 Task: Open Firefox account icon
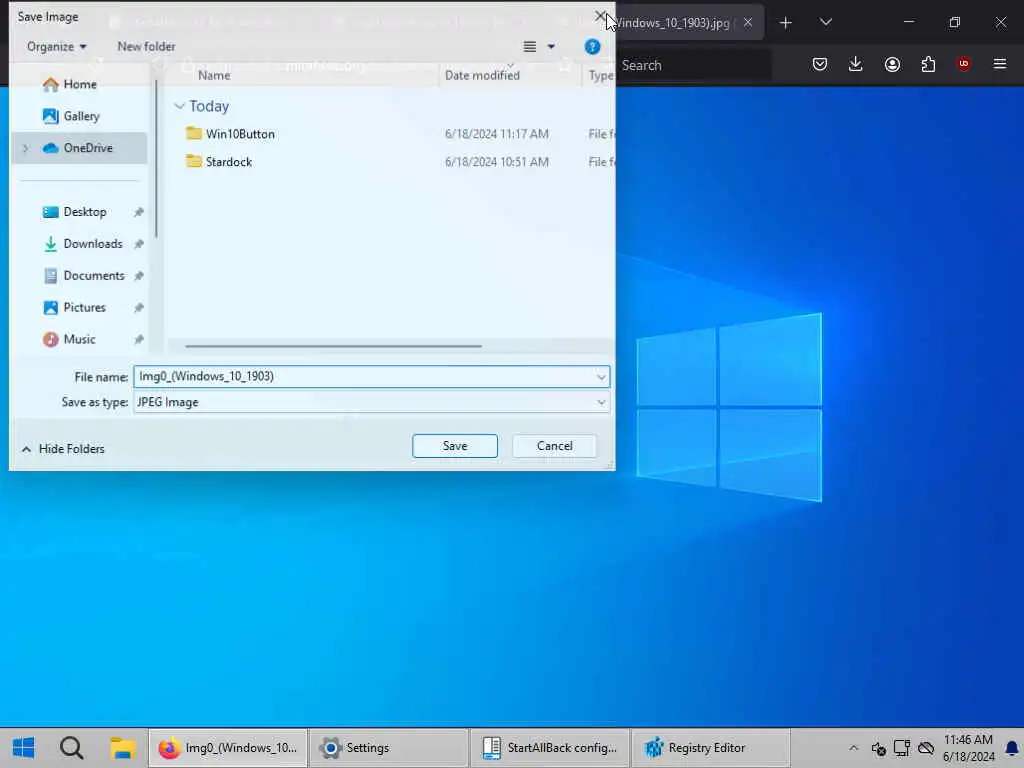tap(892, 64)
